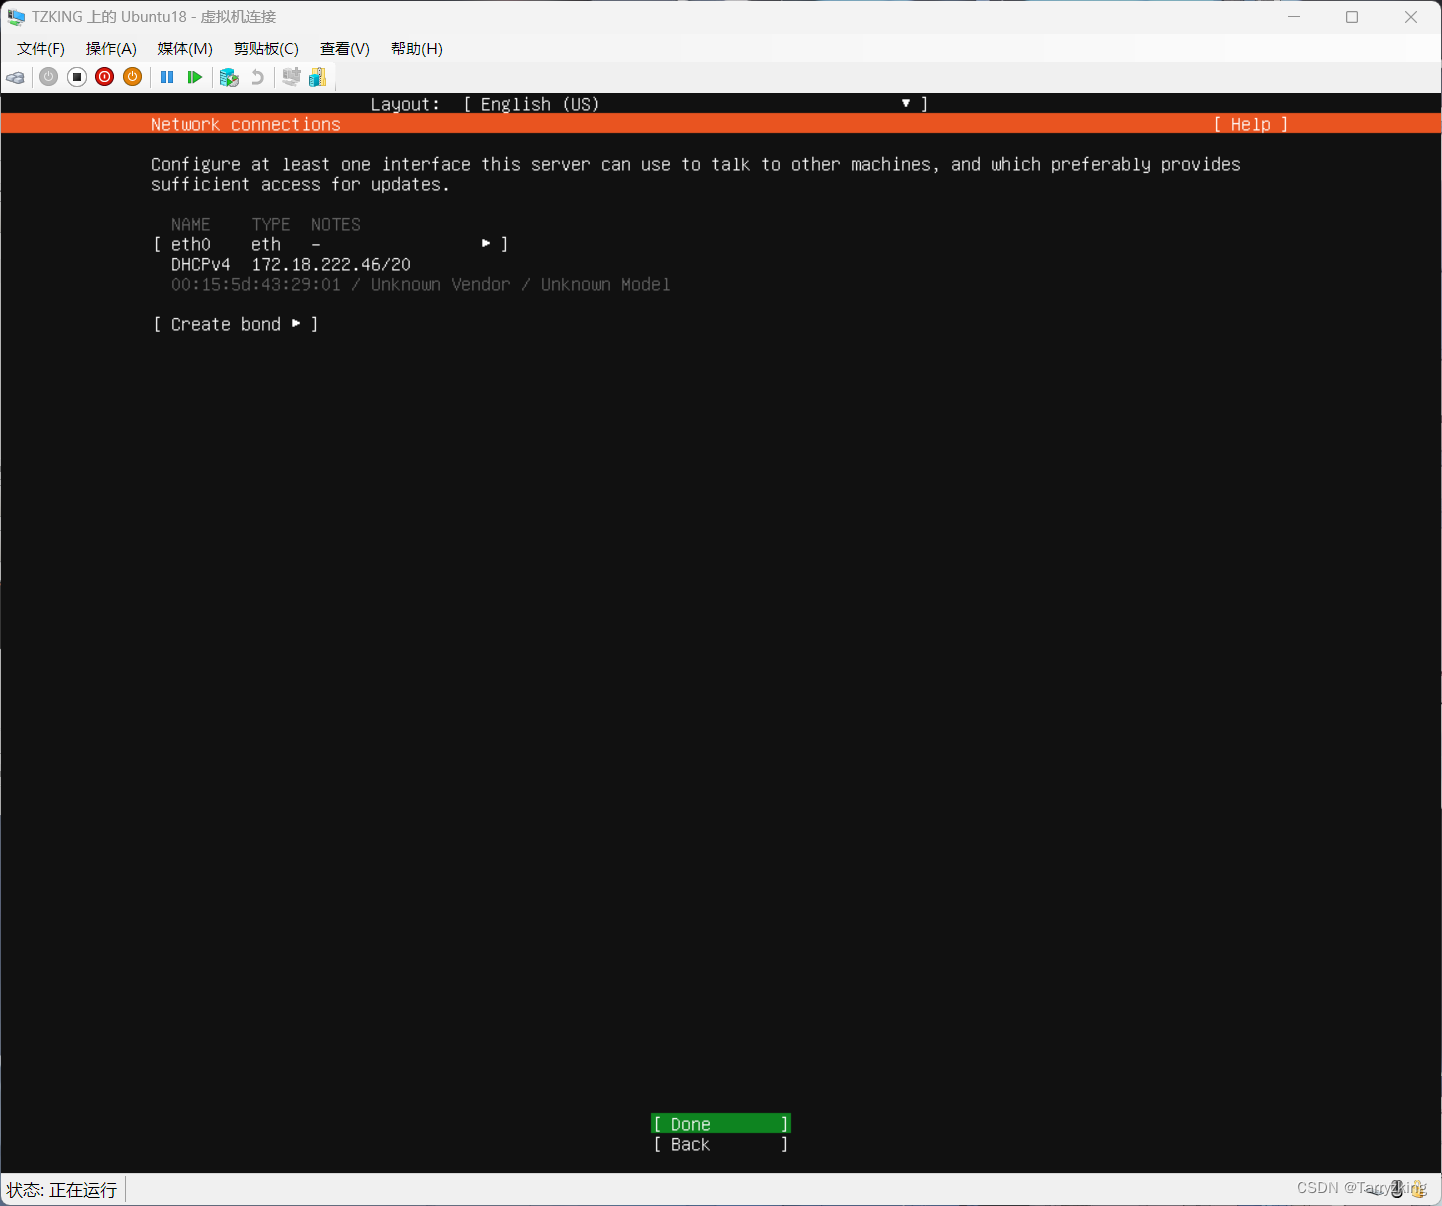Click the orange Save state icon
The image size is (1442, 1206).
point(133,77)
